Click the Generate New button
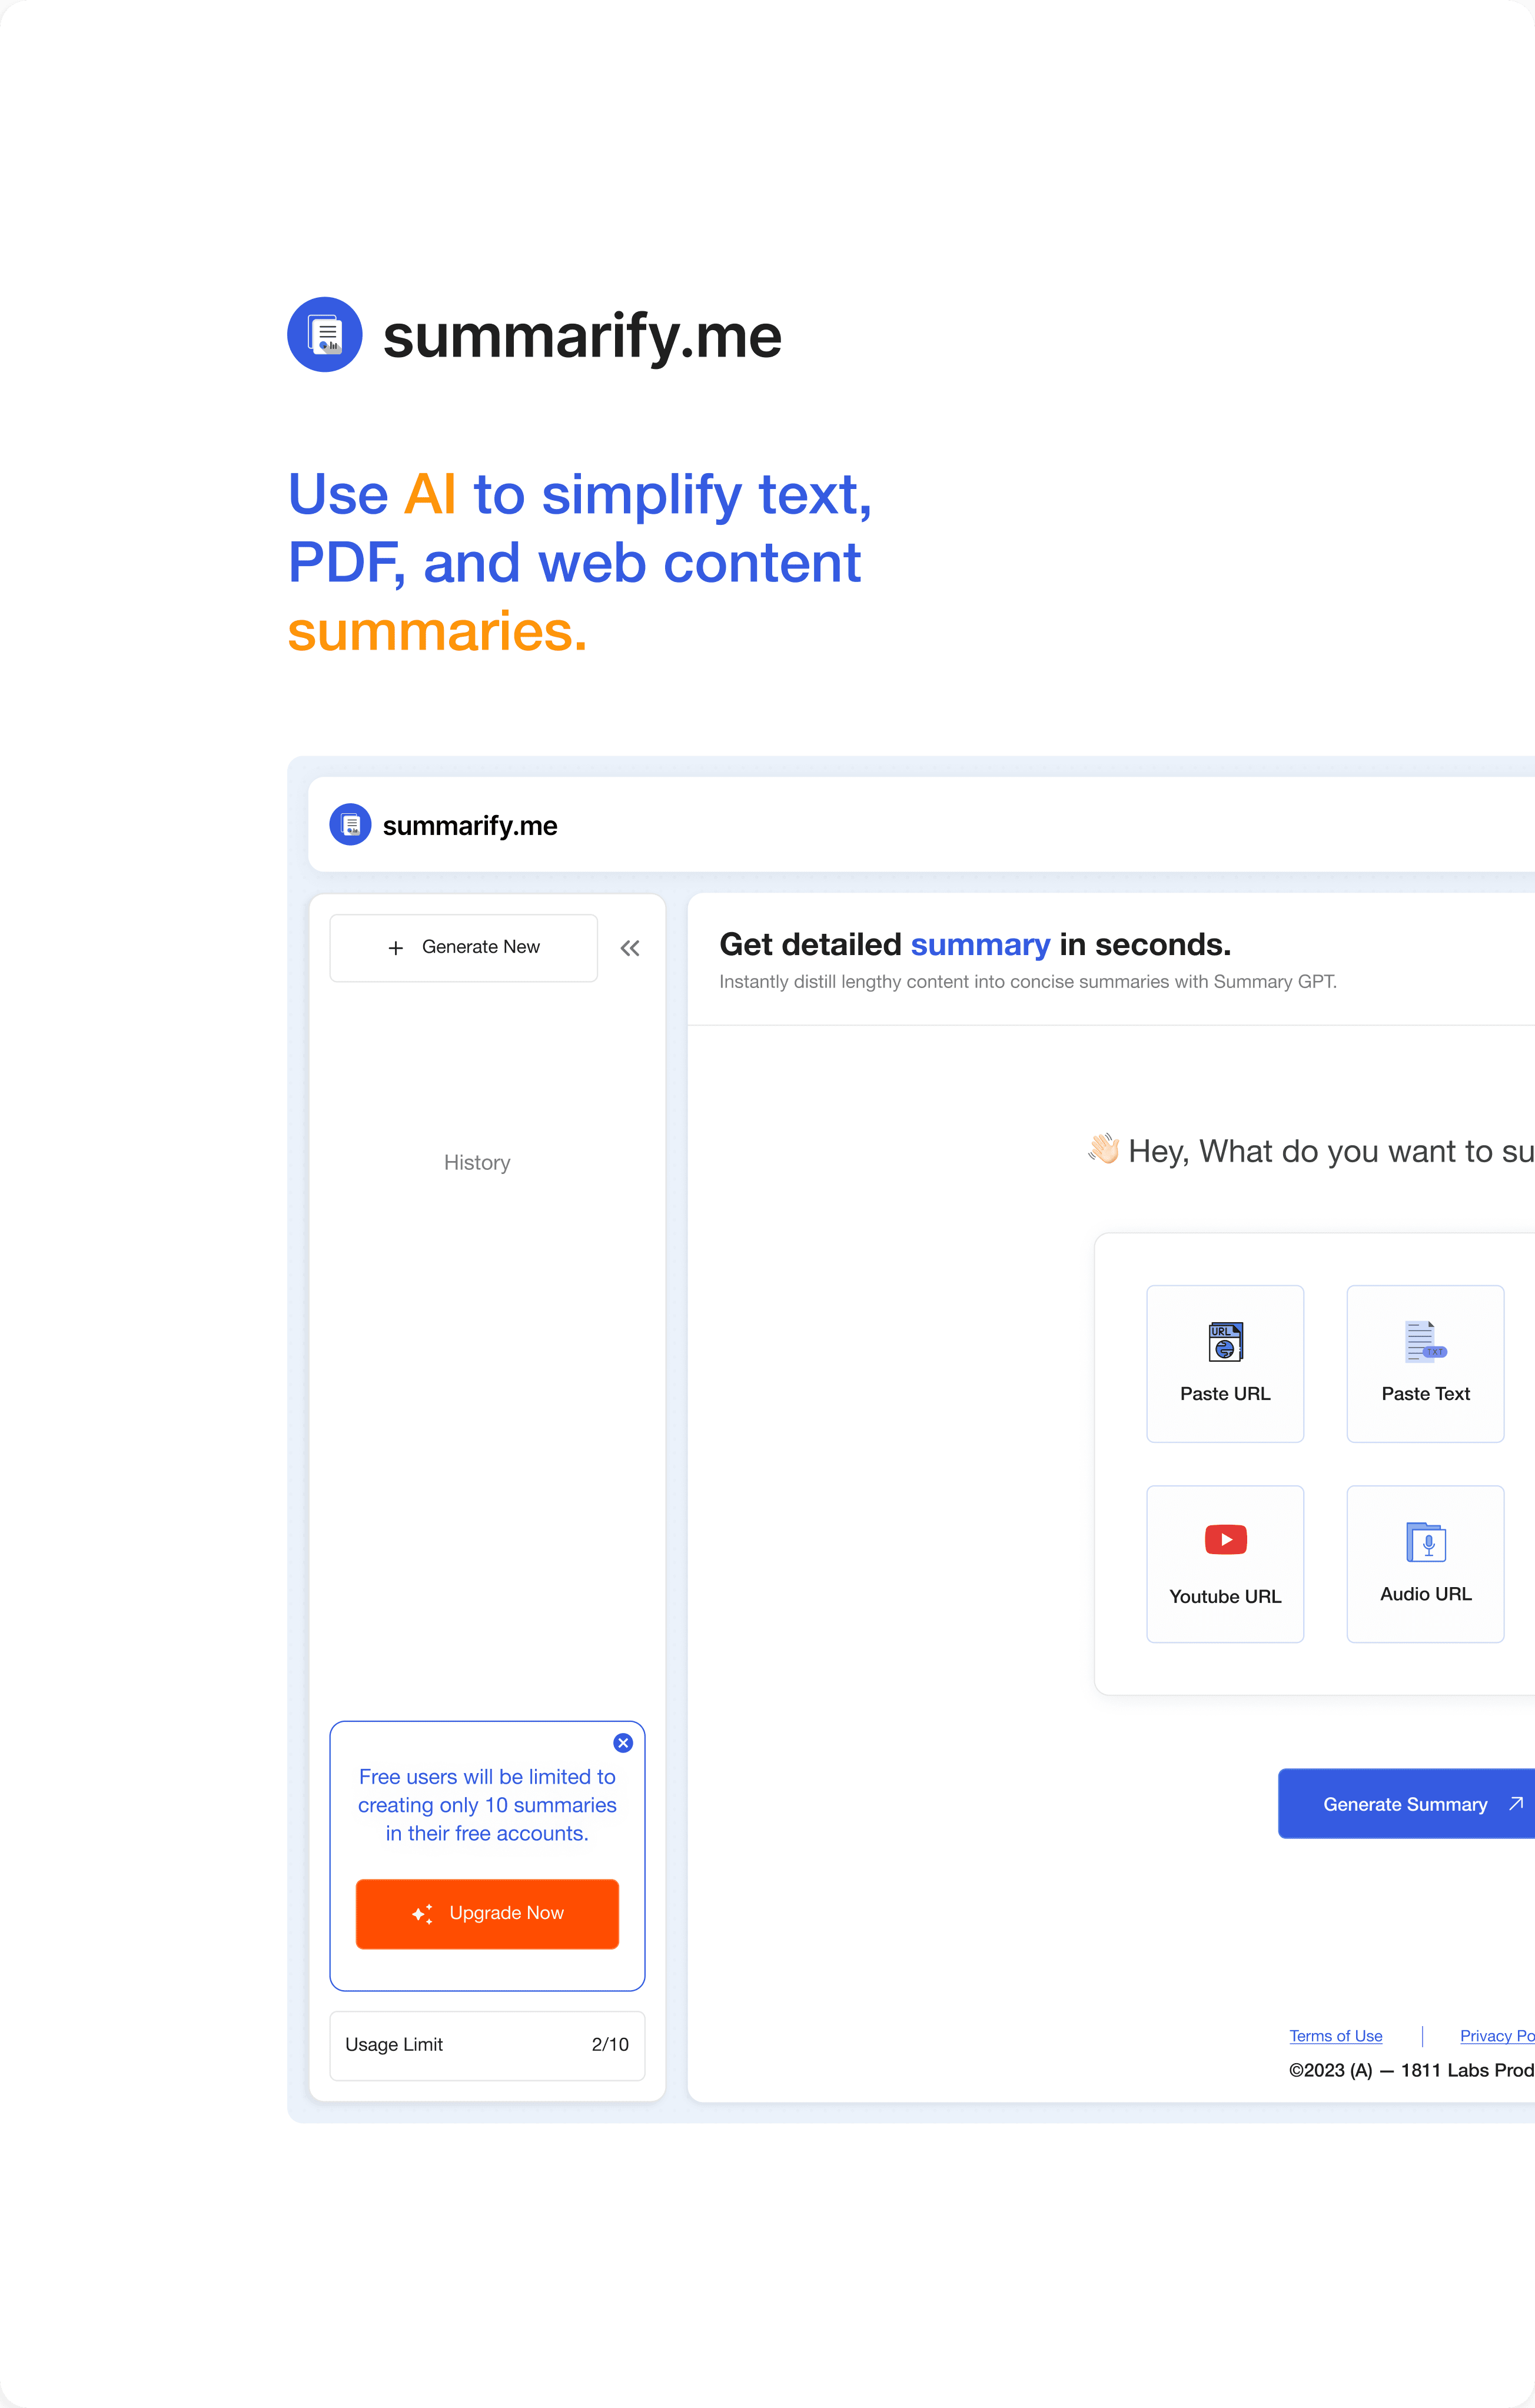This screenshot has height=2408, width=1535. [464, 948]
